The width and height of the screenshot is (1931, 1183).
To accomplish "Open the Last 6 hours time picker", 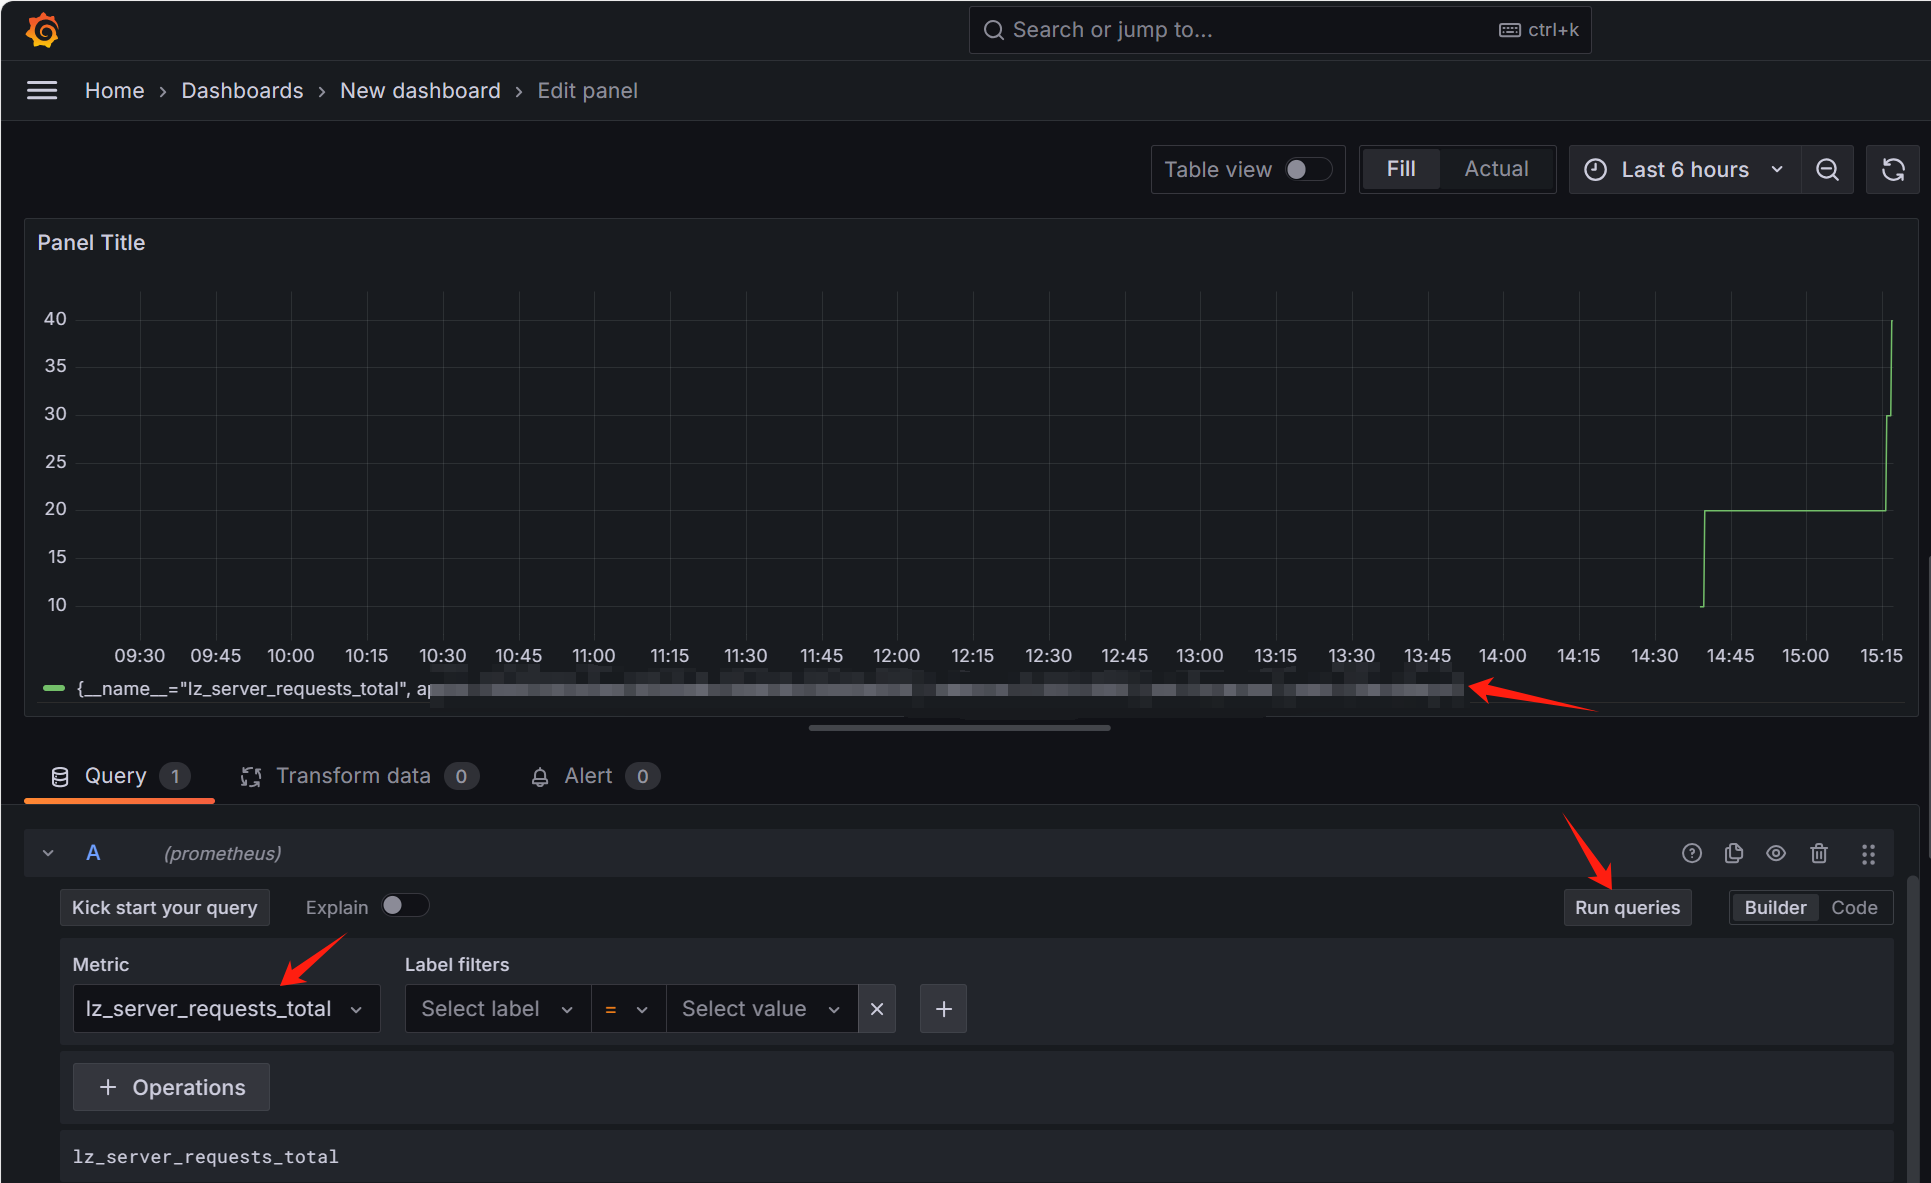I will [1685, 170].
